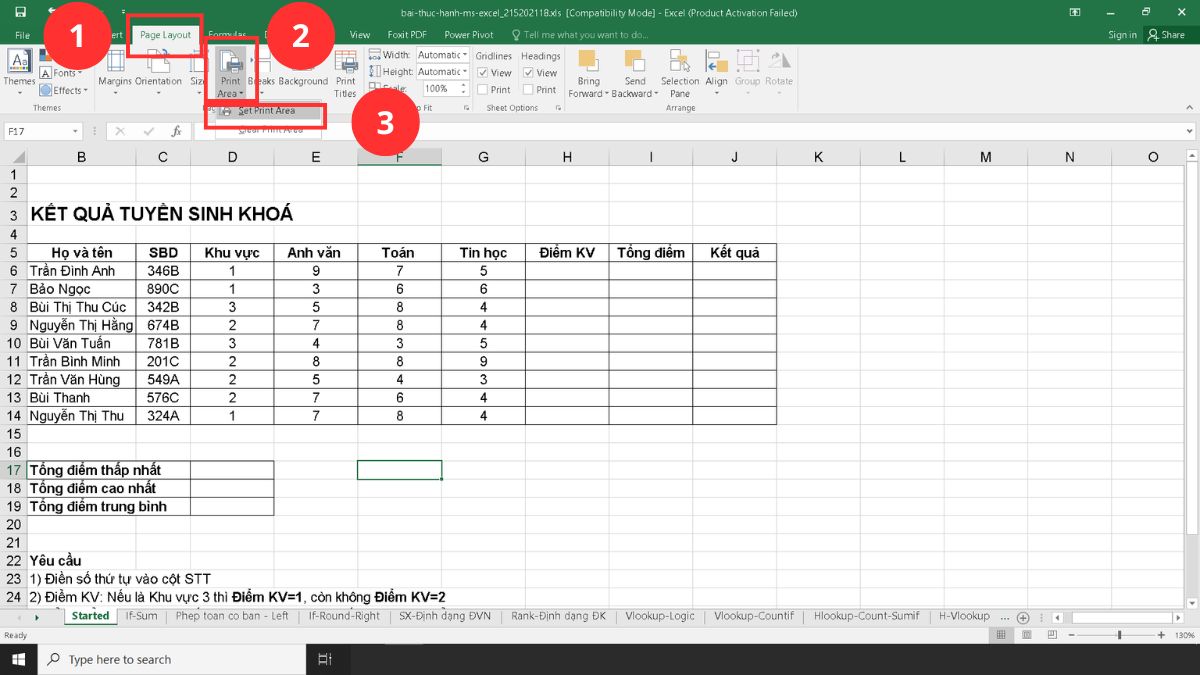
Task: Adjust the zoom slider in status bar
Action: tap(1119, 635)
